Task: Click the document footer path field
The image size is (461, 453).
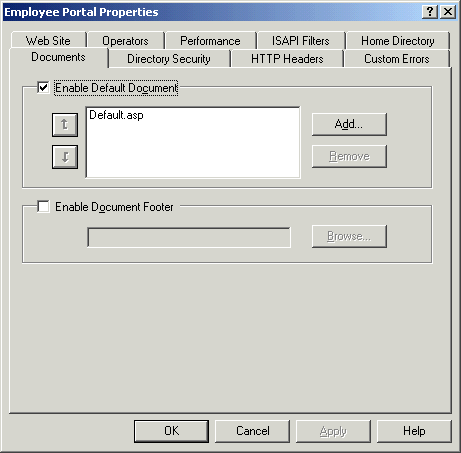Action: [189, 237]
